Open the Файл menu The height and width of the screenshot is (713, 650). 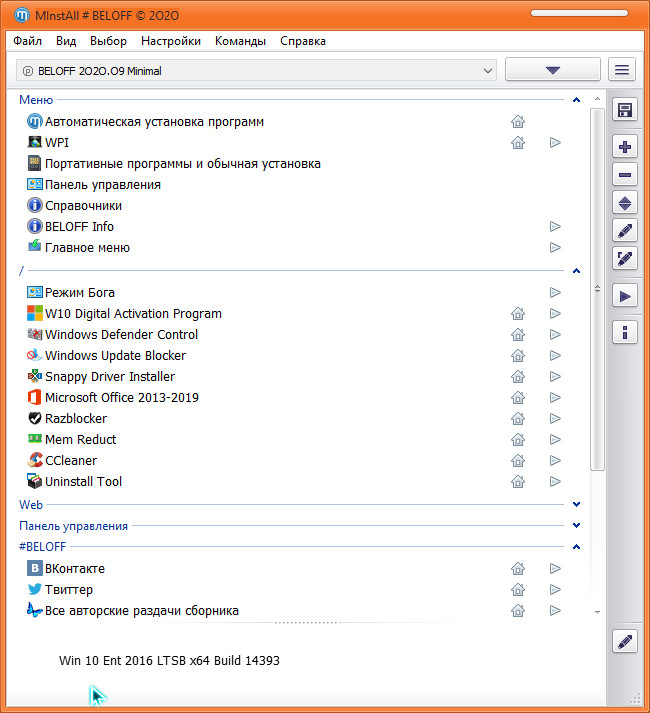point(27,41)
